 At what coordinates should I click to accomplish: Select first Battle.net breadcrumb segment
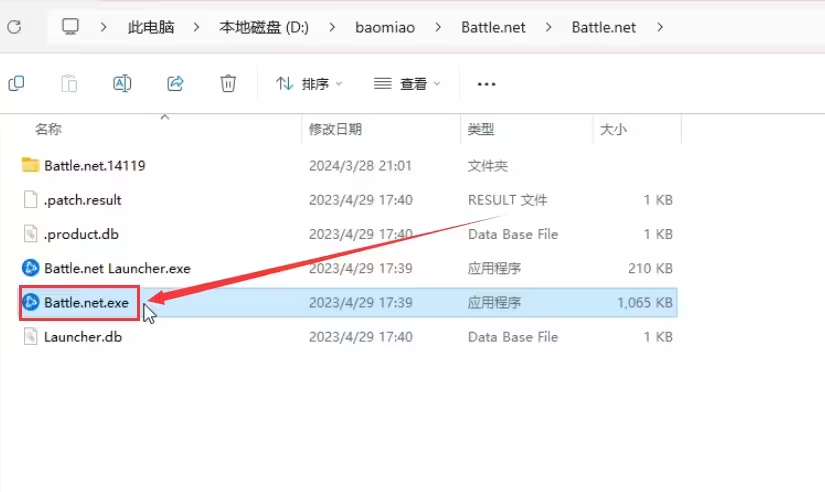493,27
